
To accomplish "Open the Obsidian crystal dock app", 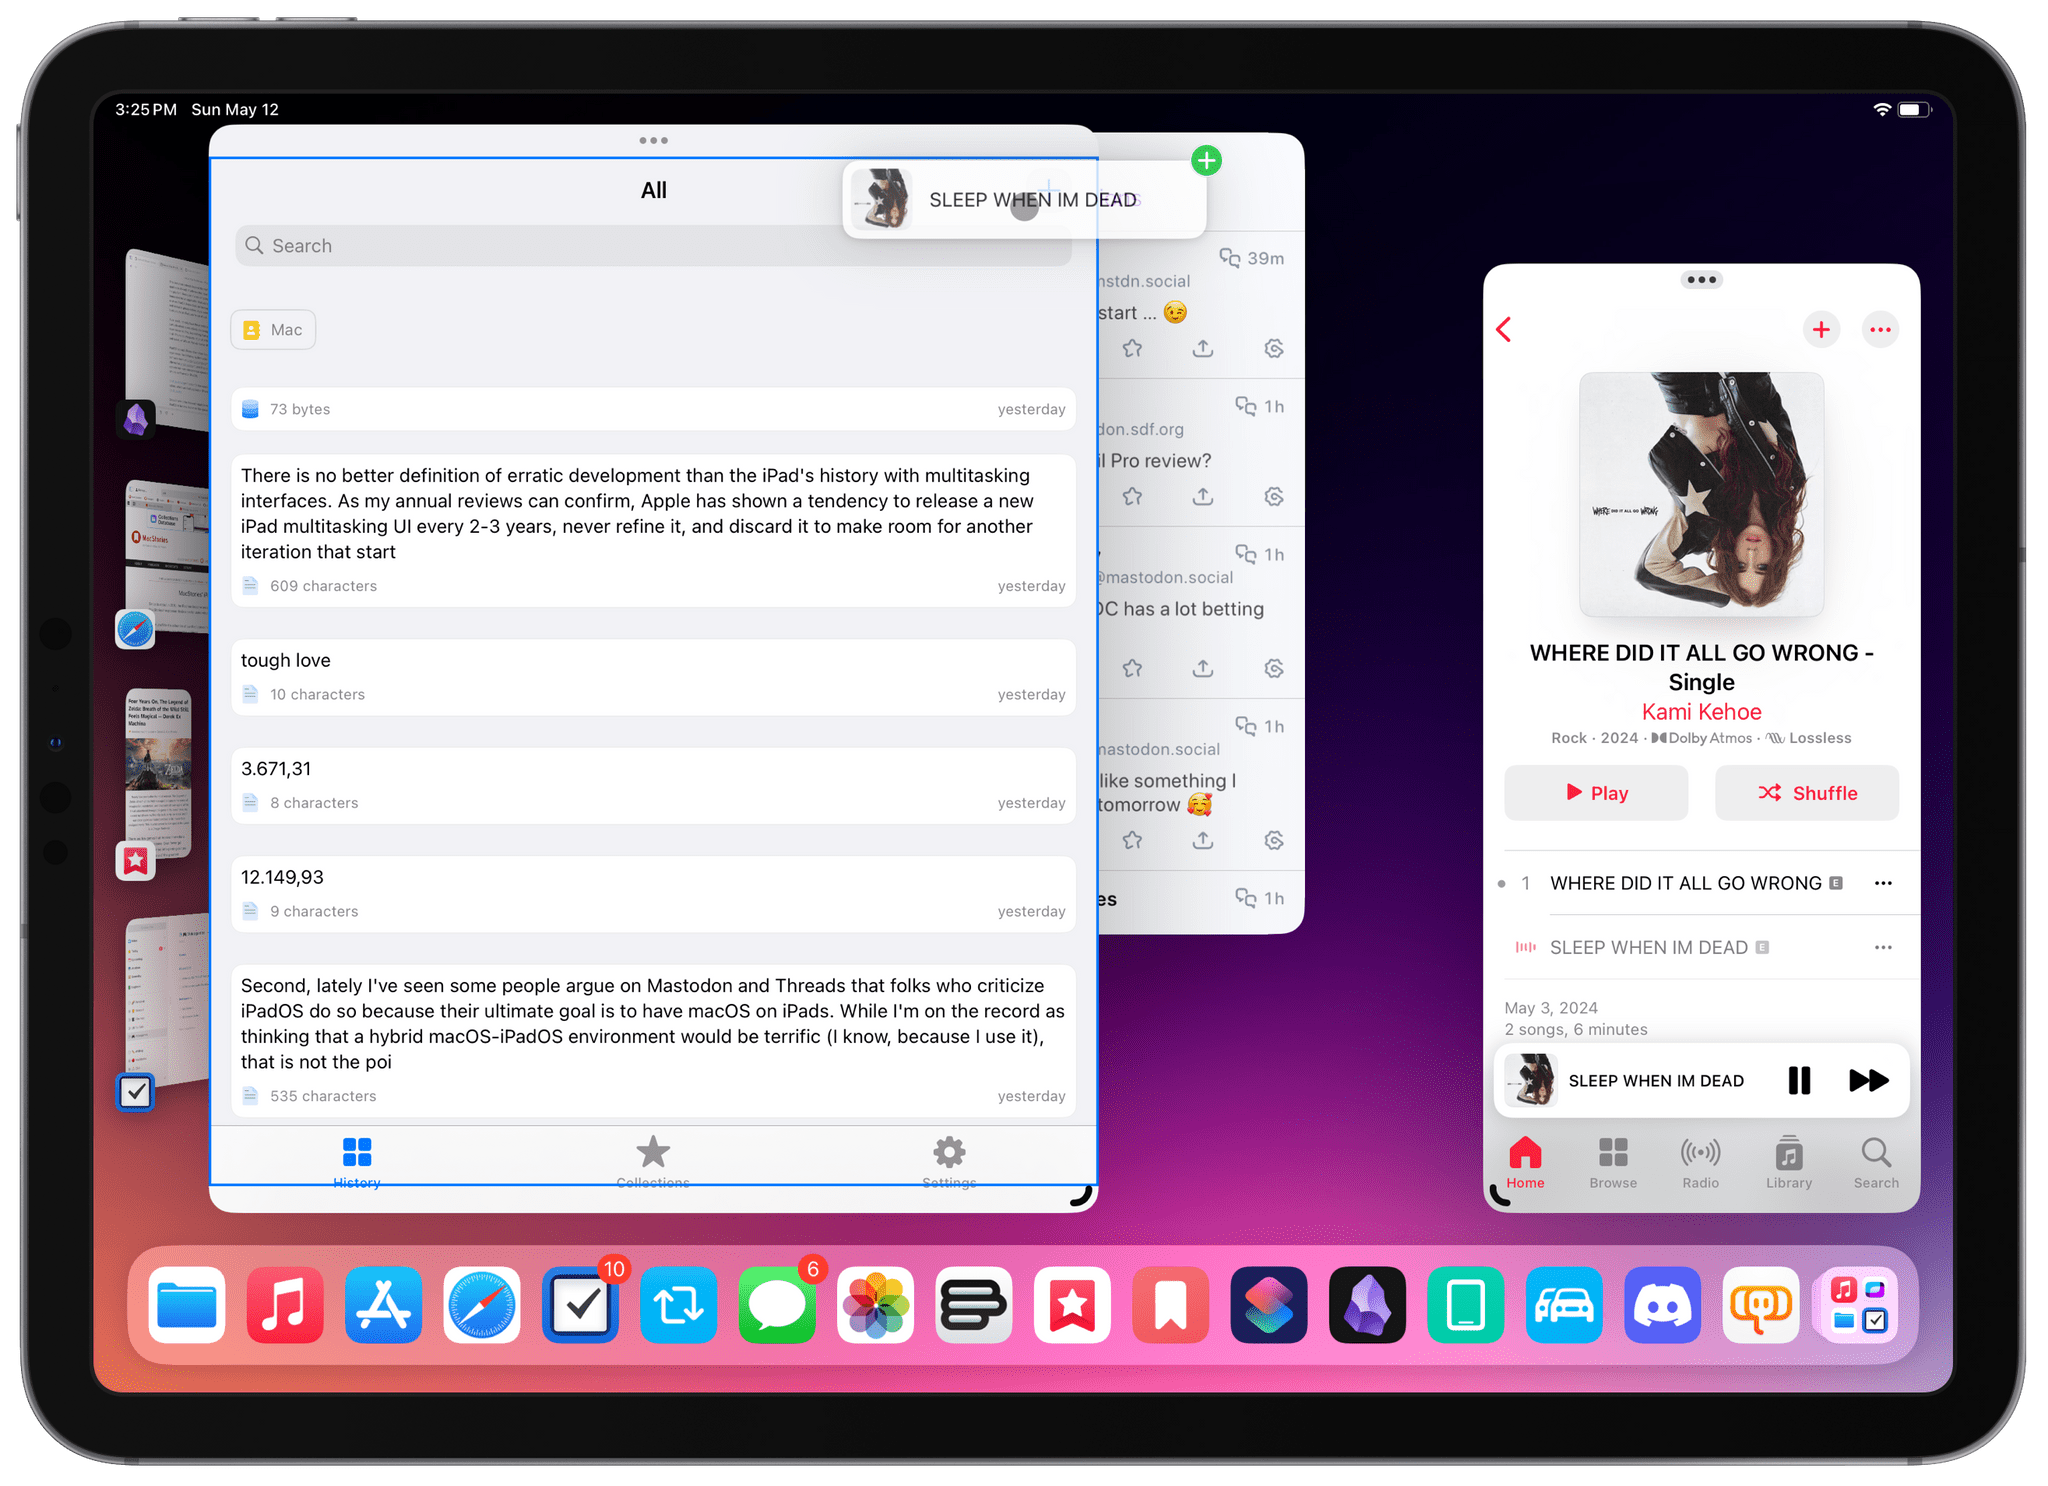I will coord(1367,1305).
